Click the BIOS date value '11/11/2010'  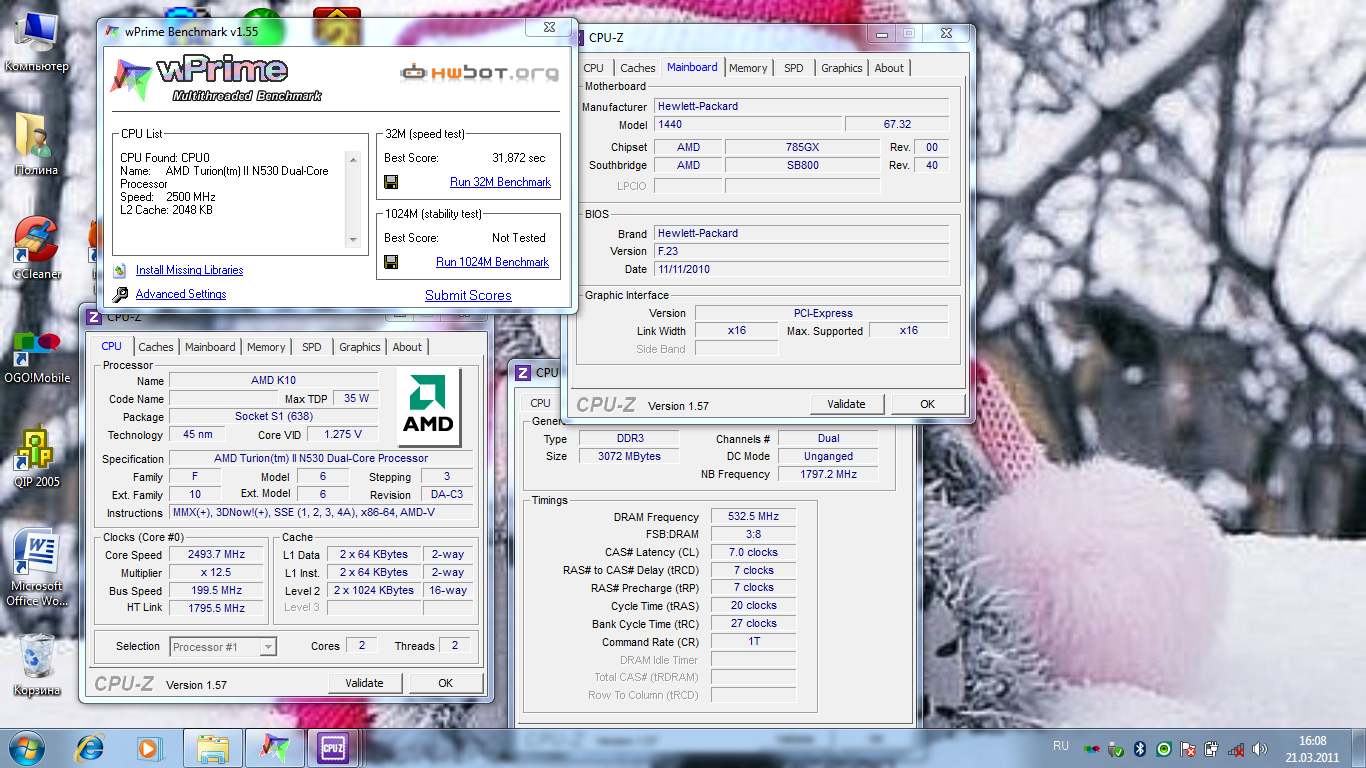click(x=802, y=269)
